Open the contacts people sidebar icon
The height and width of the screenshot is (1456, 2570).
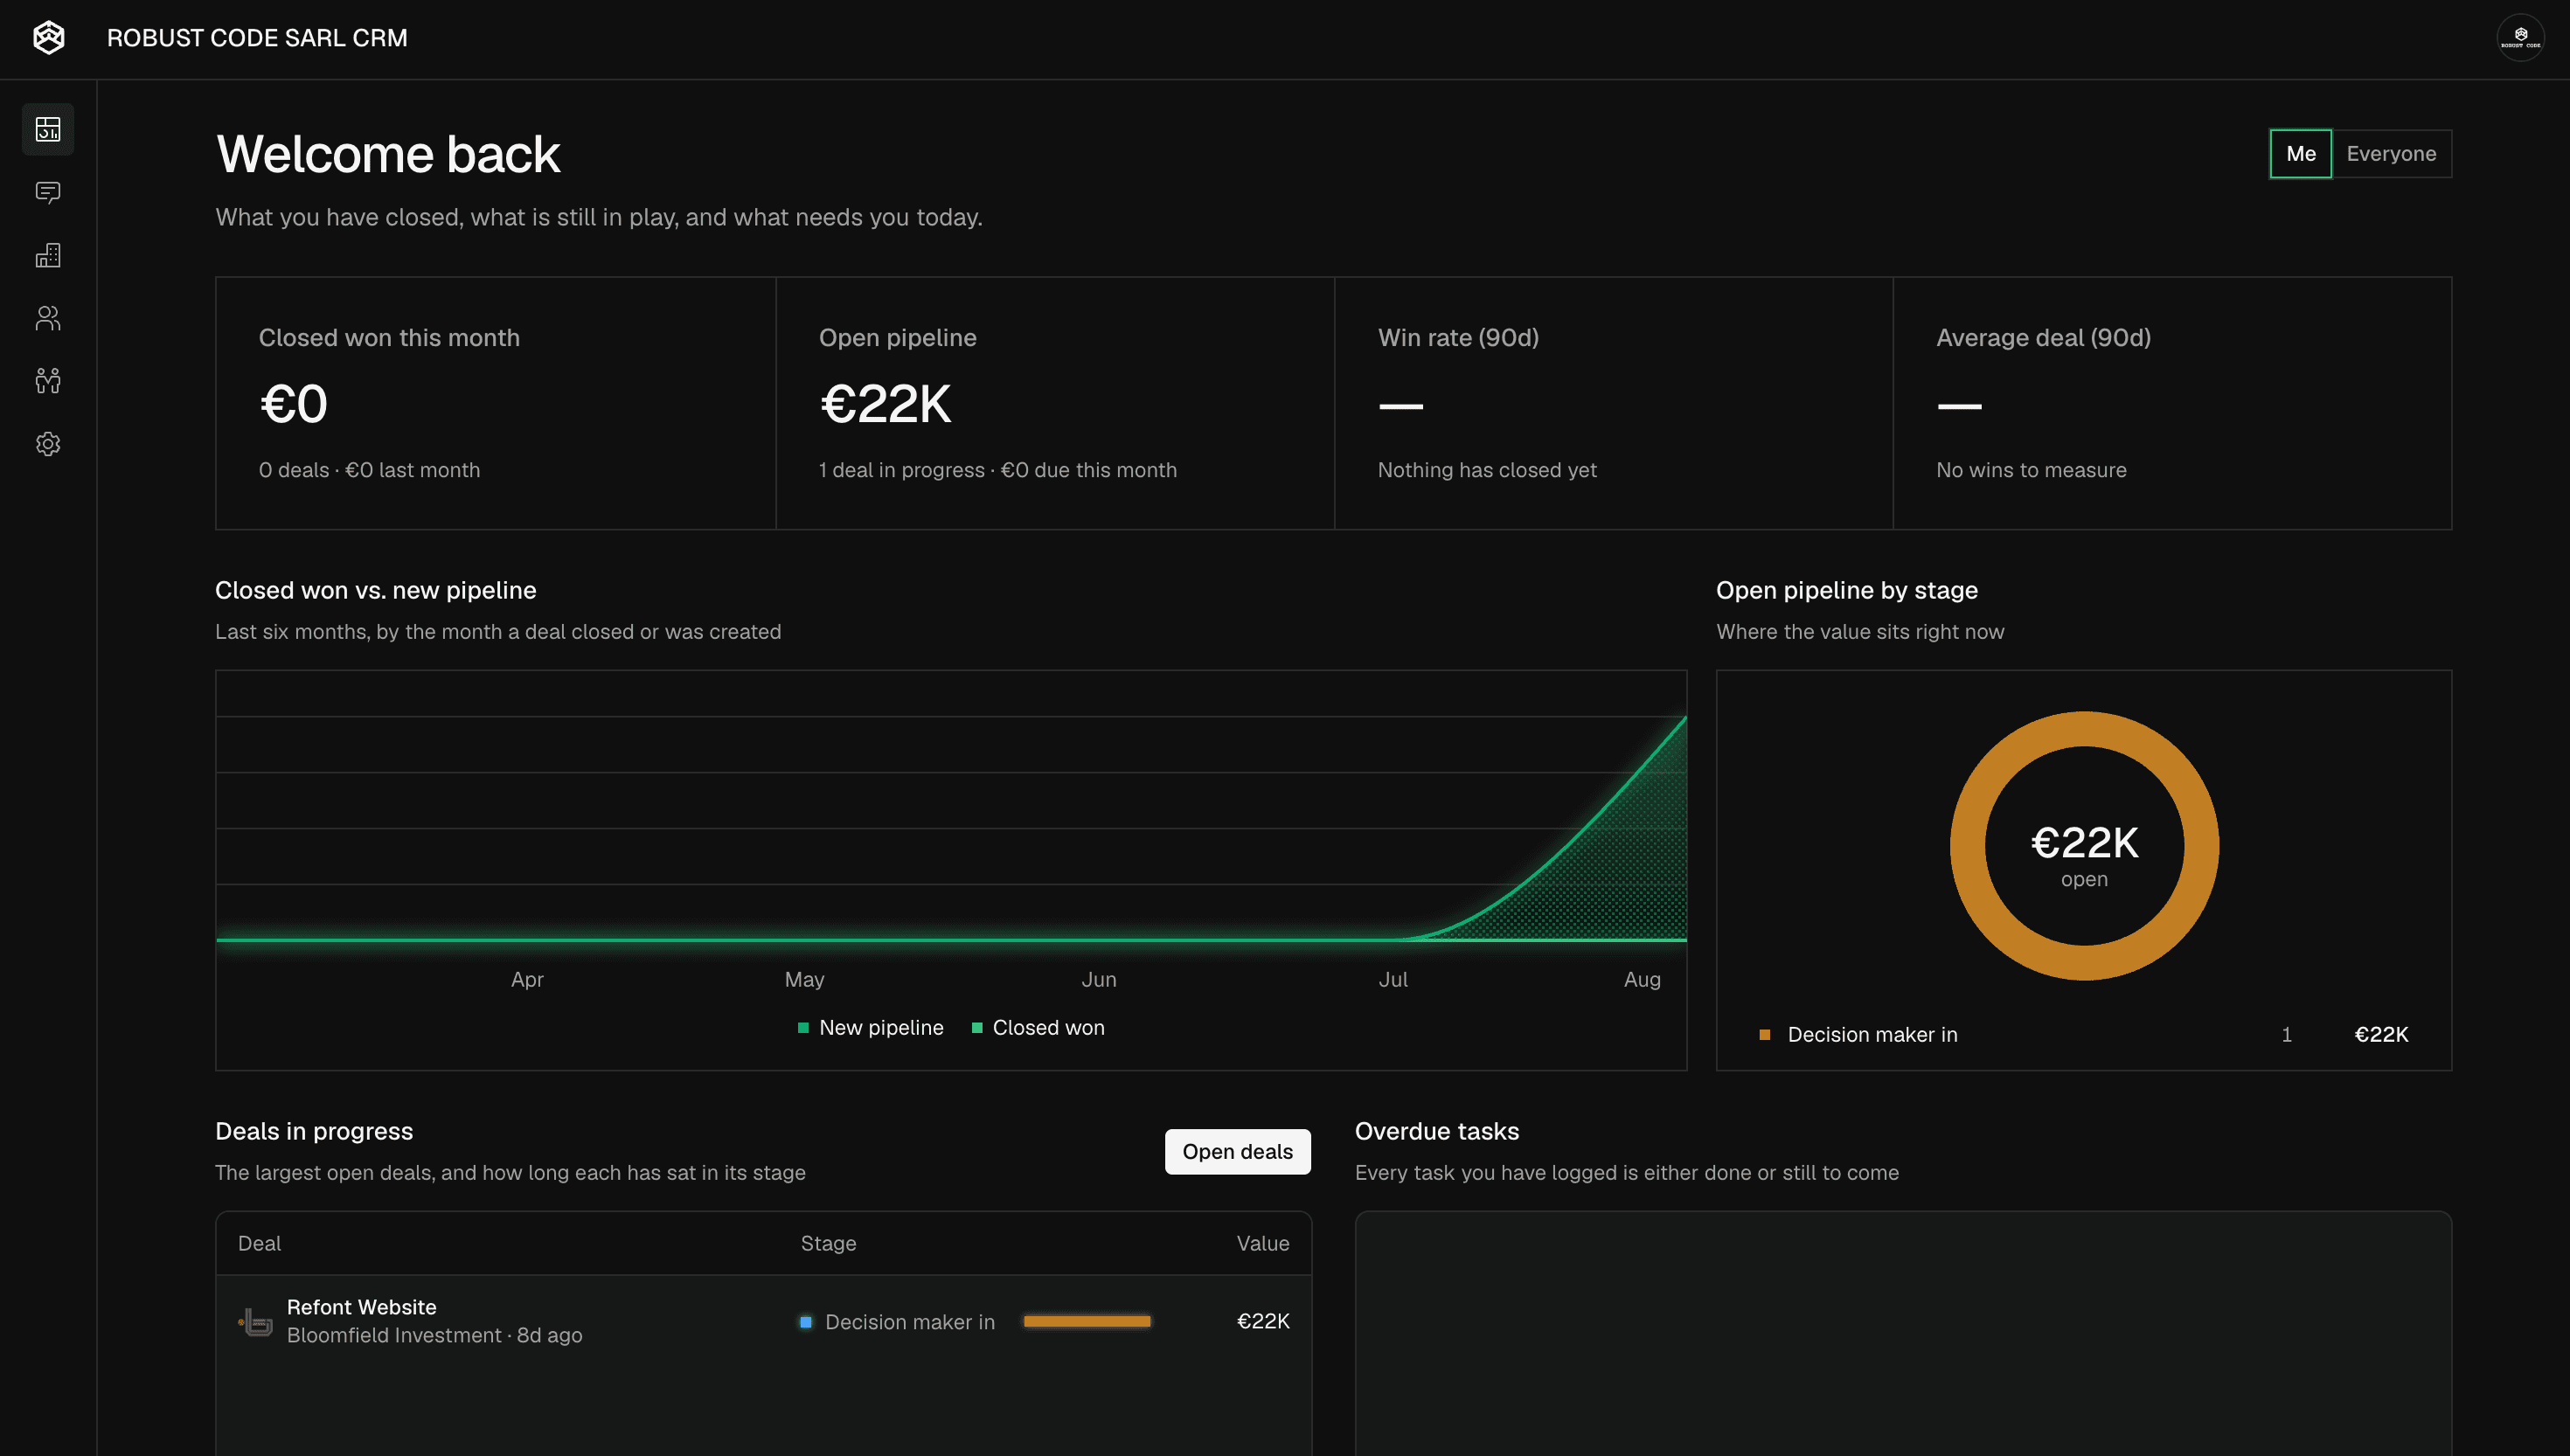[48, 318]
